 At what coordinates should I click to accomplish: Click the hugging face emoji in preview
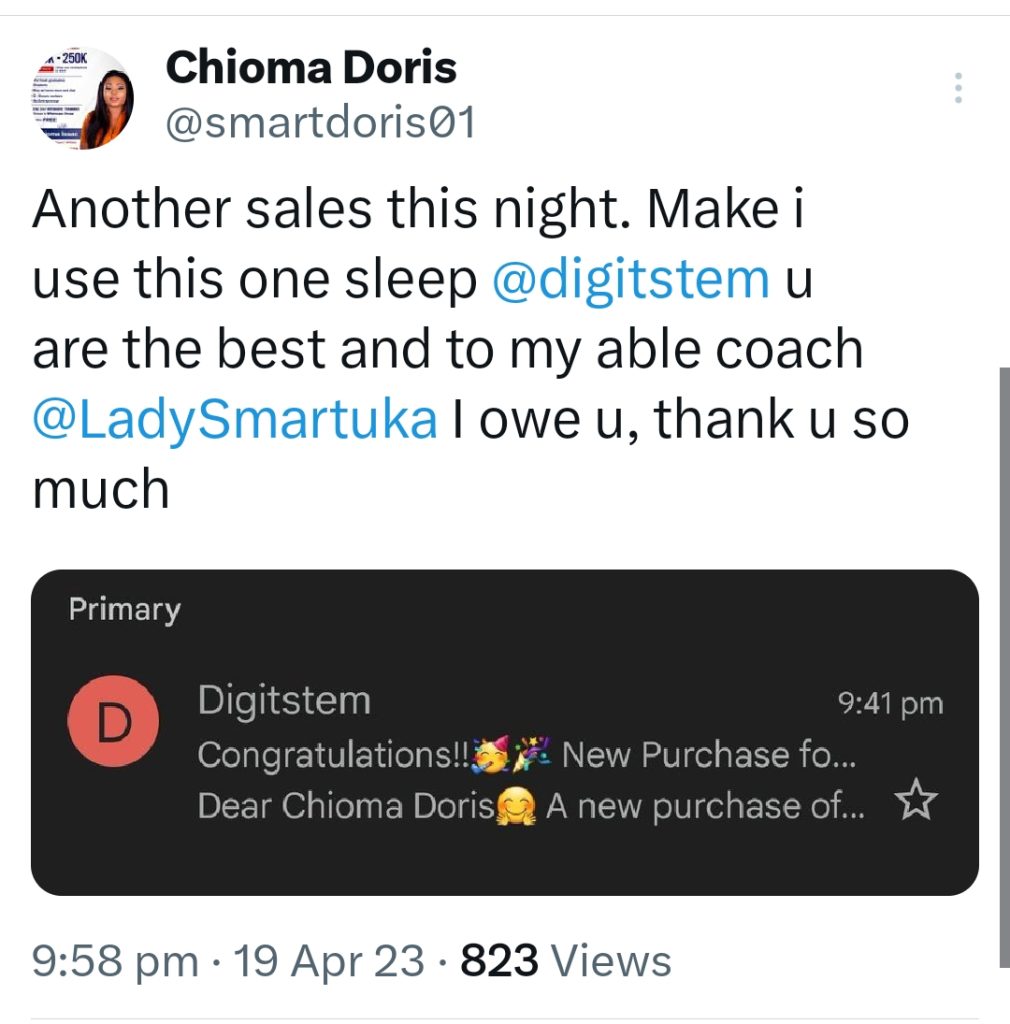click(515, 805)
